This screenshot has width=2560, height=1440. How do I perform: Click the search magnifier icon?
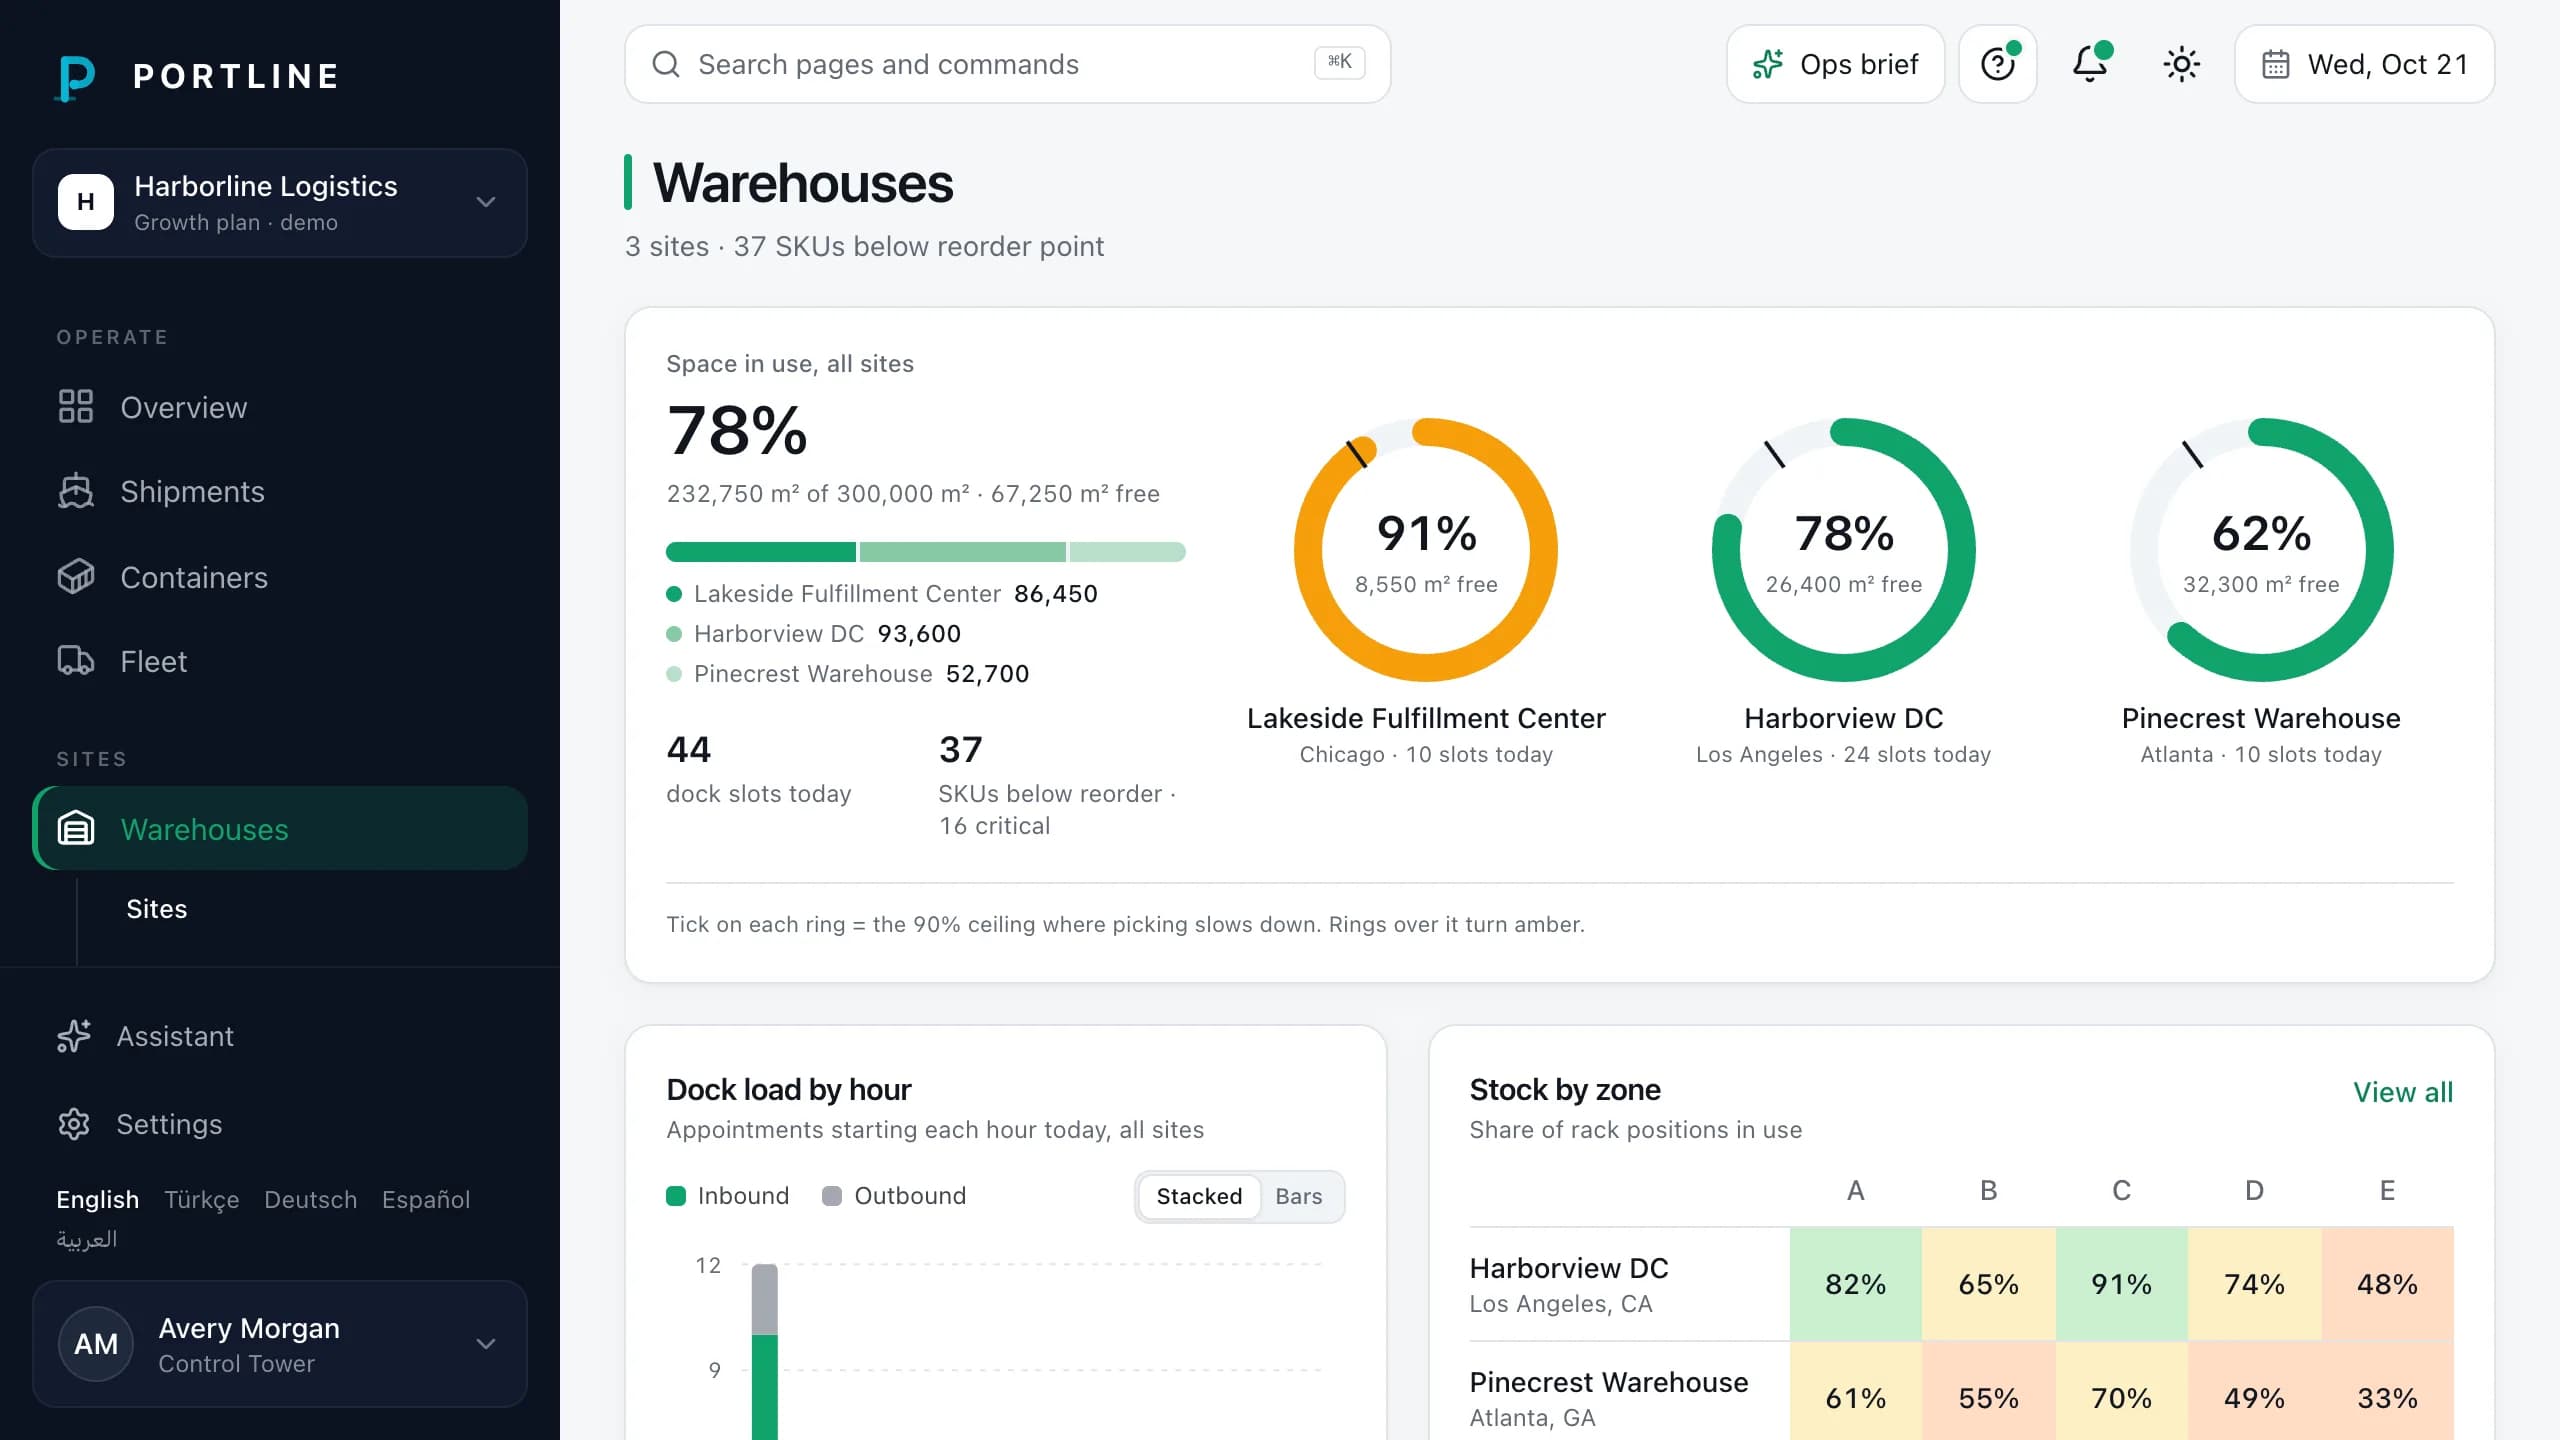(x=666, y=64)
